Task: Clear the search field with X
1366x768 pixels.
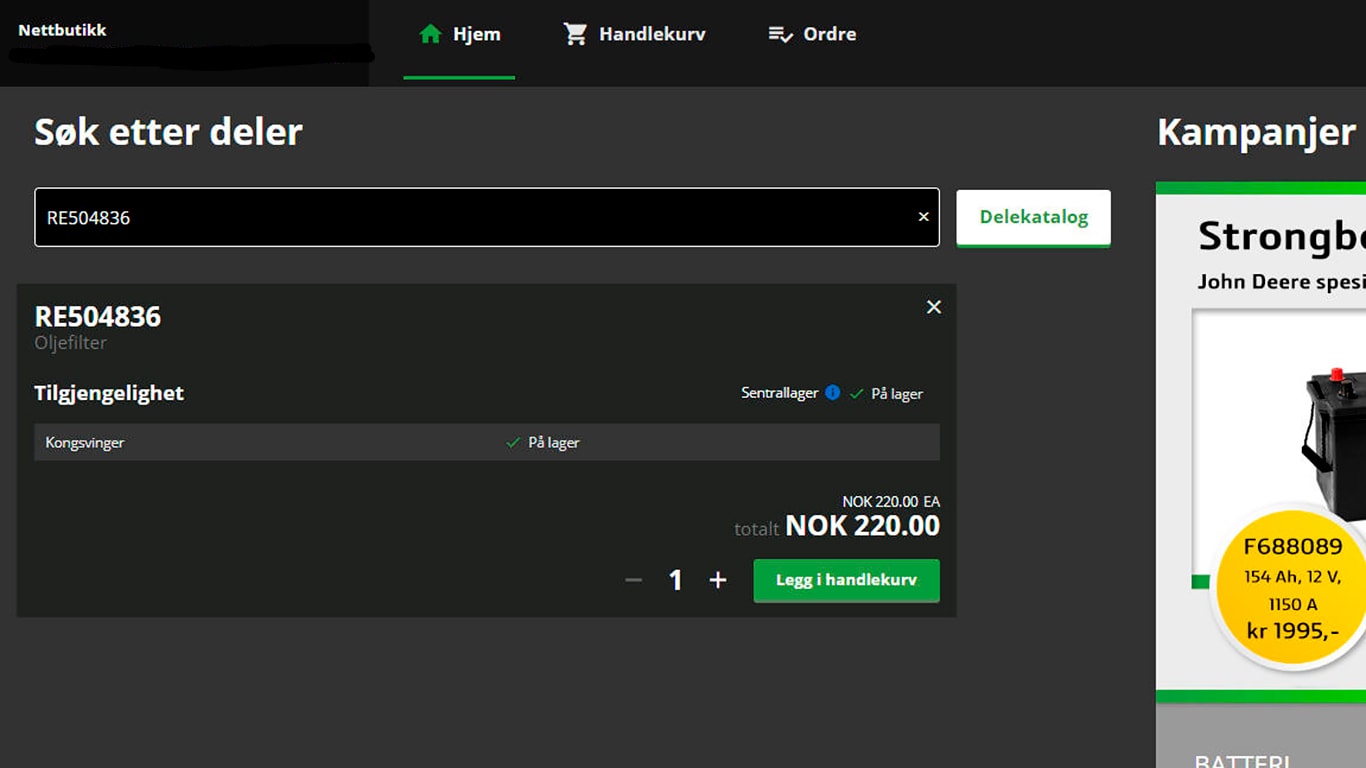Action: click(923, 217)
